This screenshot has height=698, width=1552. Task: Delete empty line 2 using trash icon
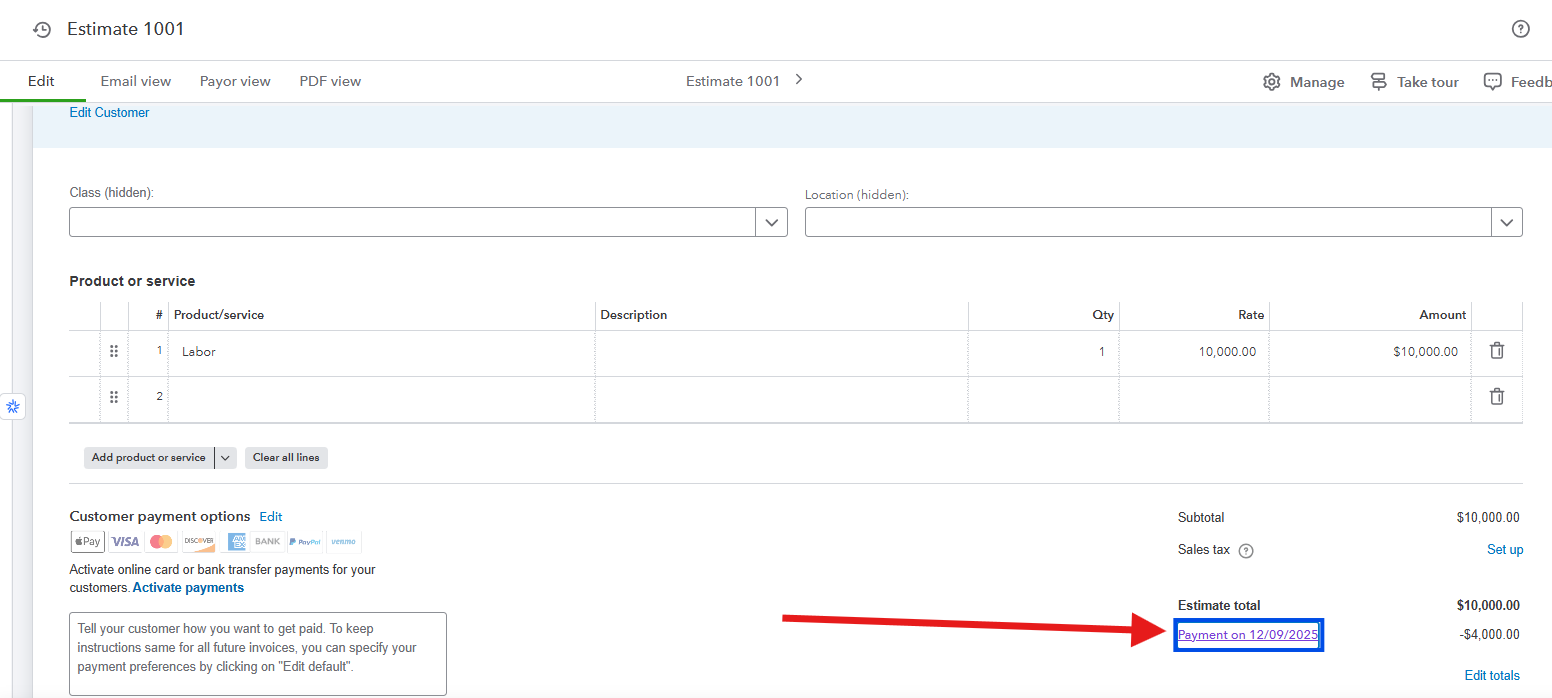click(x=1496, y=397)
